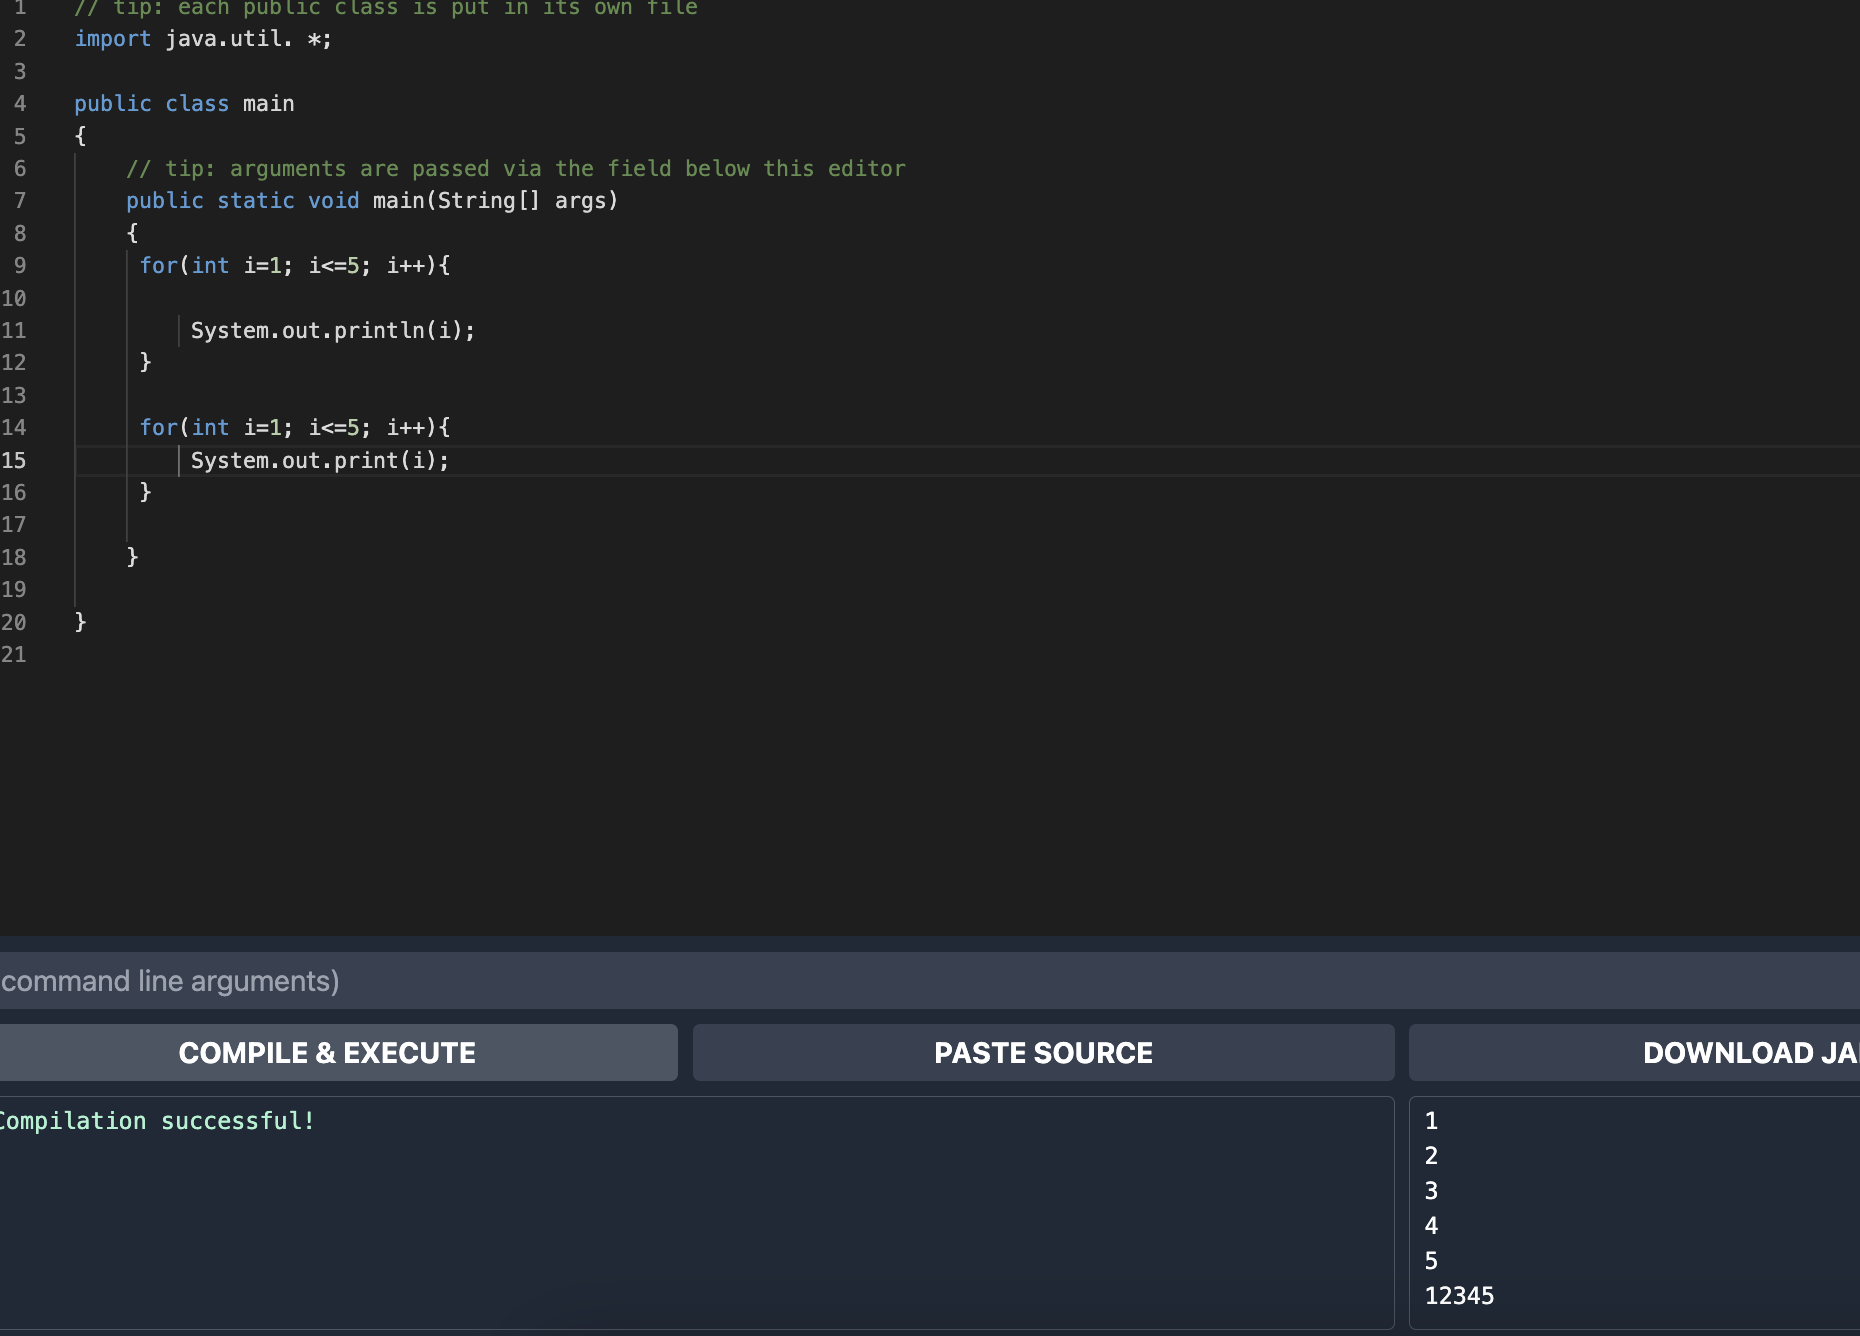
Task: Click the output line showing '3'
Action: [1431, 1191]
